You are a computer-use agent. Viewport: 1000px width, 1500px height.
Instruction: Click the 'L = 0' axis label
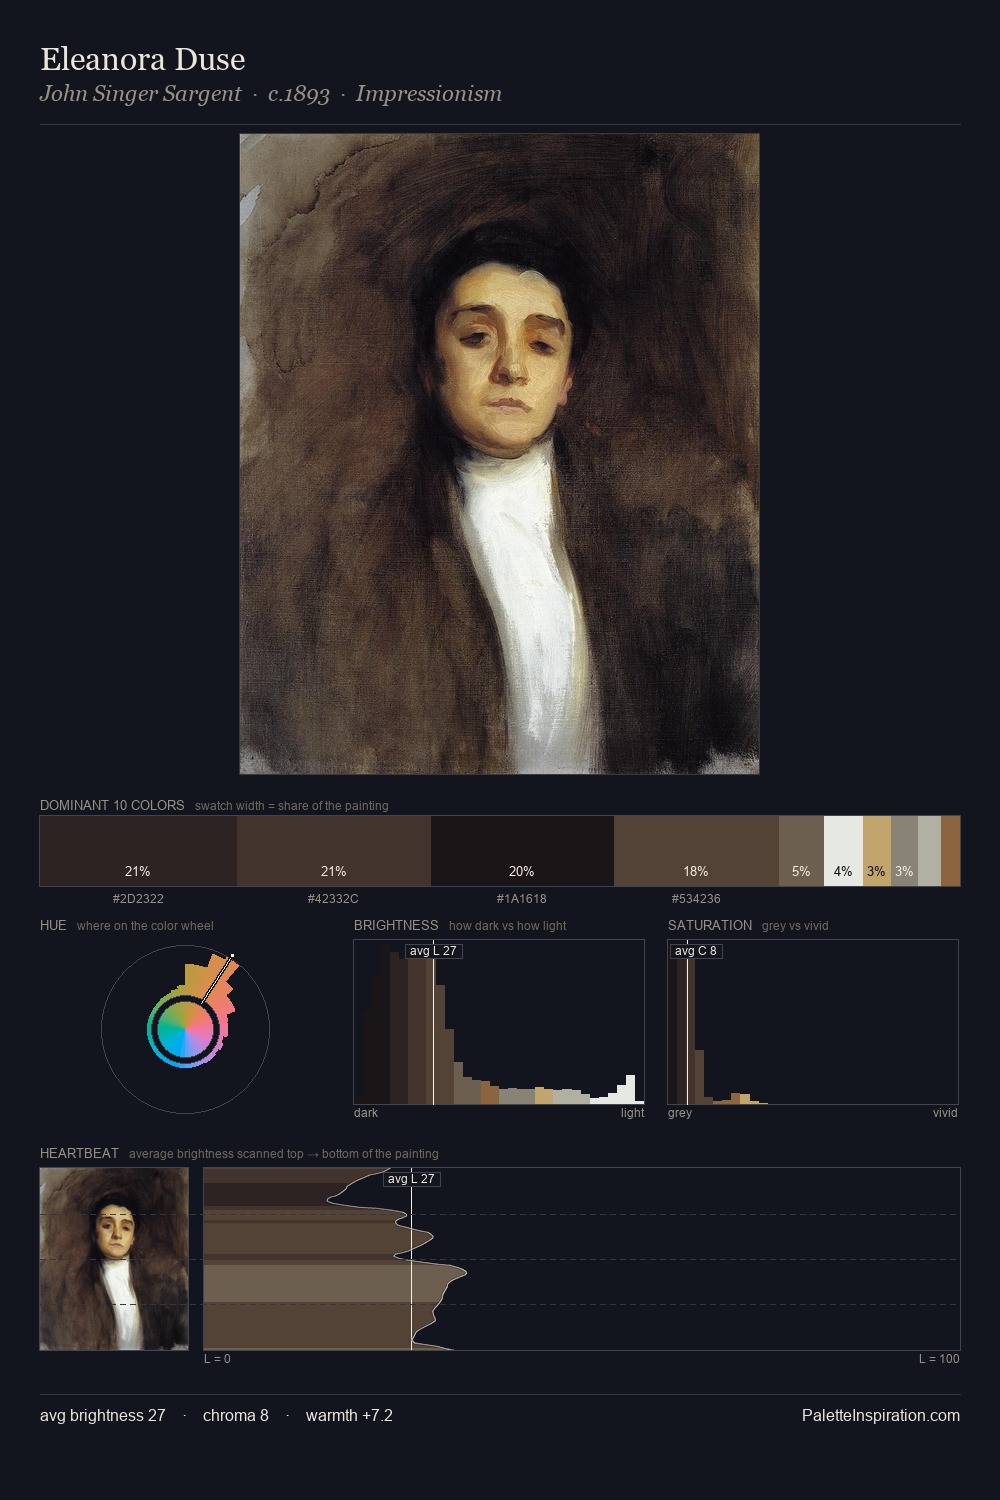point(217,1359)
